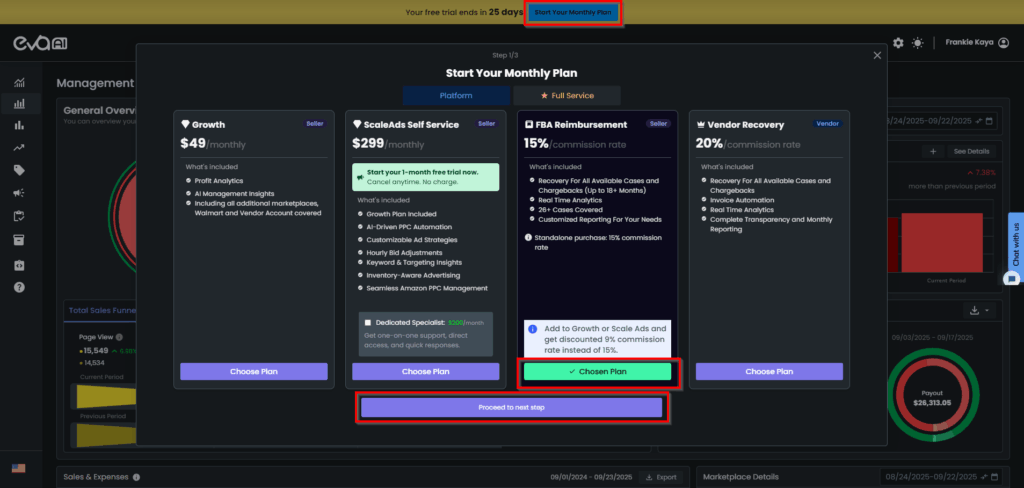1024x488 pixels.
Task: Switch to Platform tab
Action: click(x=456, y=95)
